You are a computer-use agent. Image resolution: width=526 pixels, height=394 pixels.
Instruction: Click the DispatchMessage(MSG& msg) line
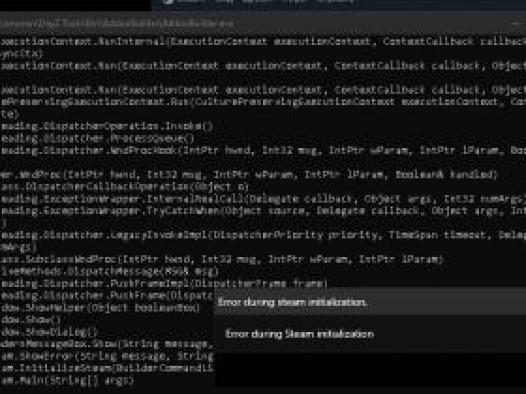pyautogui.click(x=109, y=271)
